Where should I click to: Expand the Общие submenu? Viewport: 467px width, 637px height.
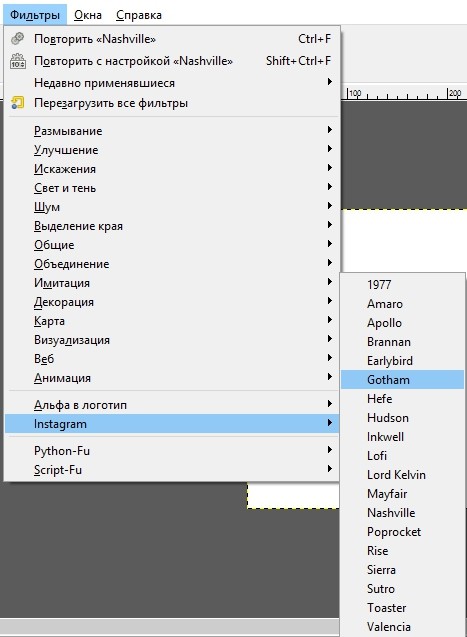click(x=172, y=245)
